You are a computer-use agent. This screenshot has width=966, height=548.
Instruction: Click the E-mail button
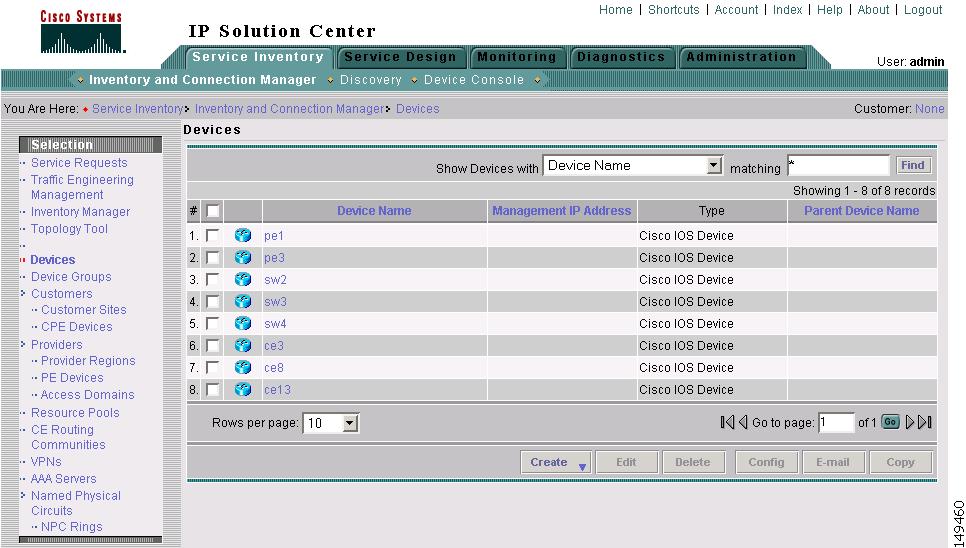pyautogui.click(x=833, y=462)
